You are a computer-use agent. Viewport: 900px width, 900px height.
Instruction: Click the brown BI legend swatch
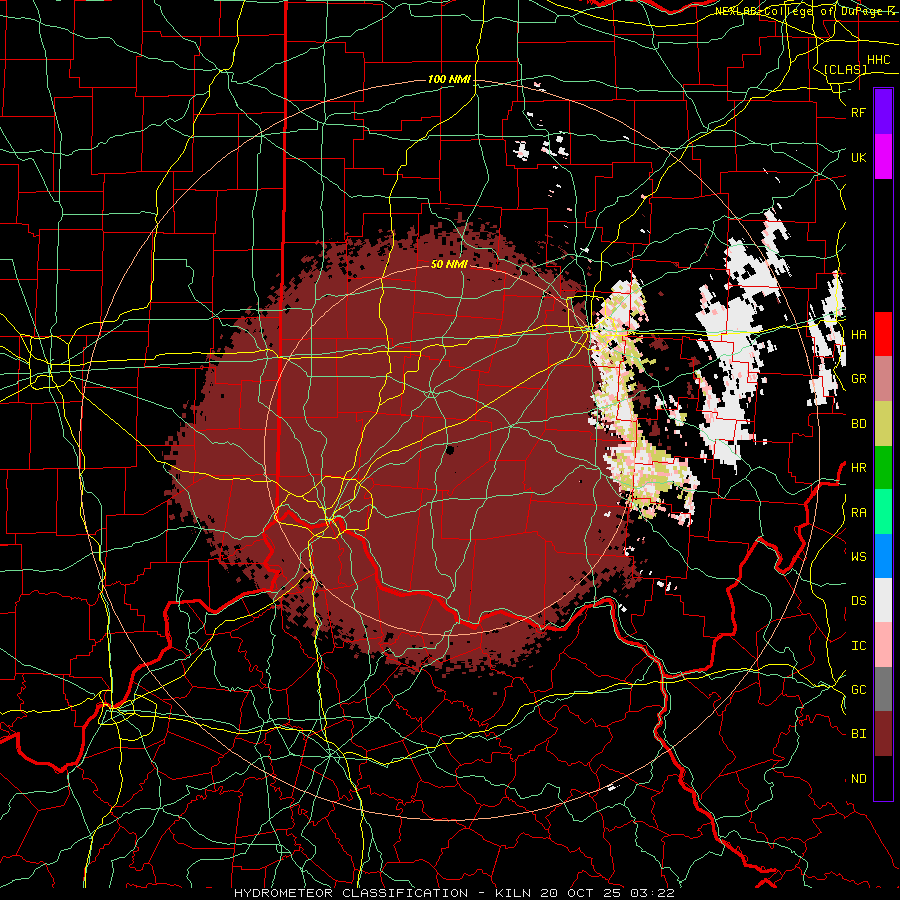pos(883,734)
